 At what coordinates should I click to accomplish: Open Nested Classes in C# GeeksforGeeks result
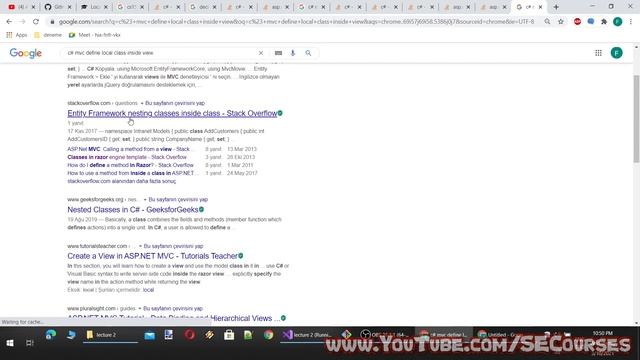click(x=133, y=210)
